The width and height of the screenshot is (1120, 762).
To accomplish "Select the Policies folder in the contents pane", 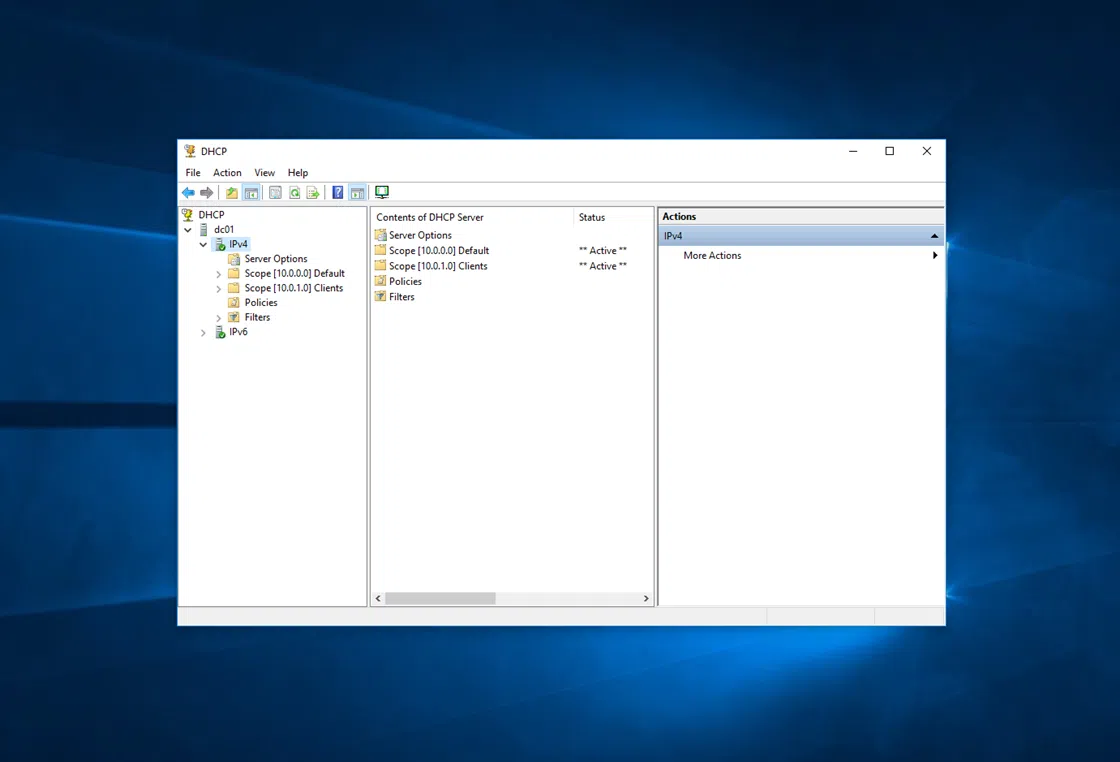I will 404,281.
